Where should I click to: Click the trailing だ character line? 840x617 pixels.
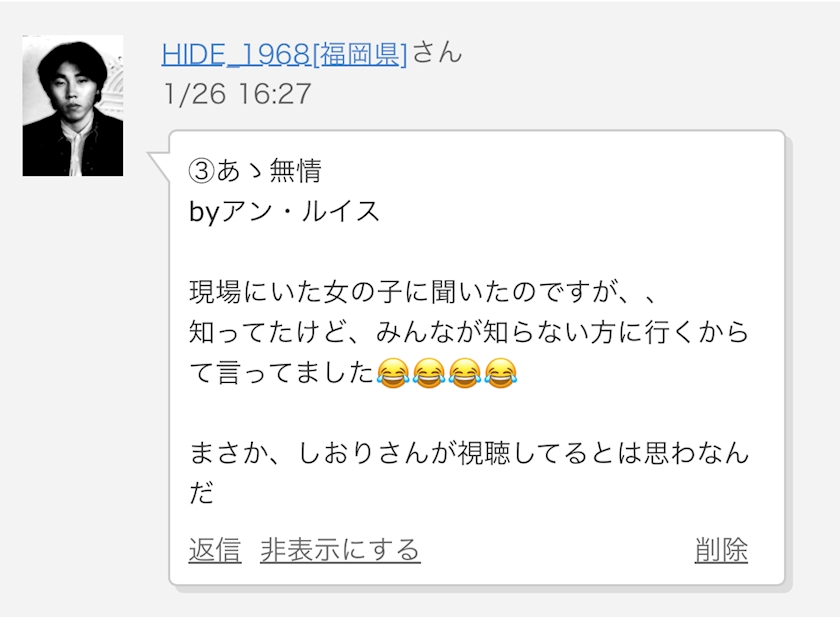(201, 493)
